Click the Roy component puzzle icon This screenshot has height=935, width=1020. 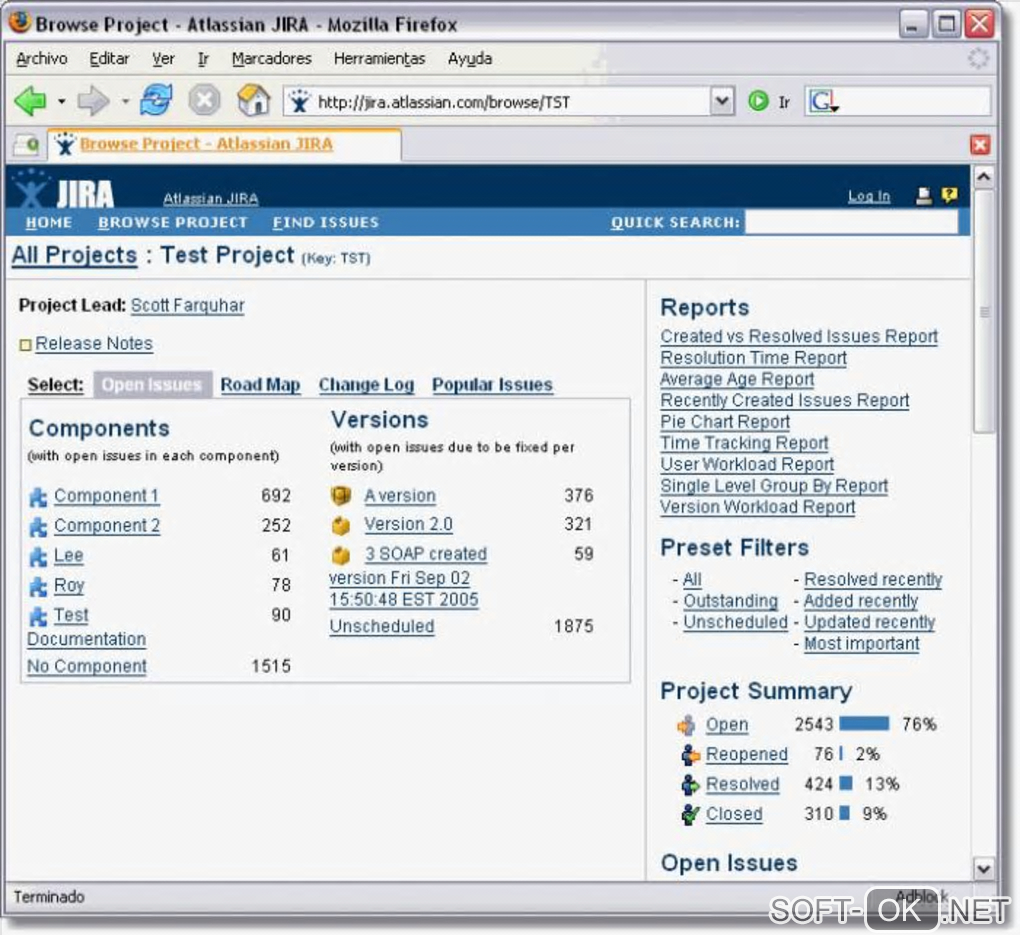[38, 587]
